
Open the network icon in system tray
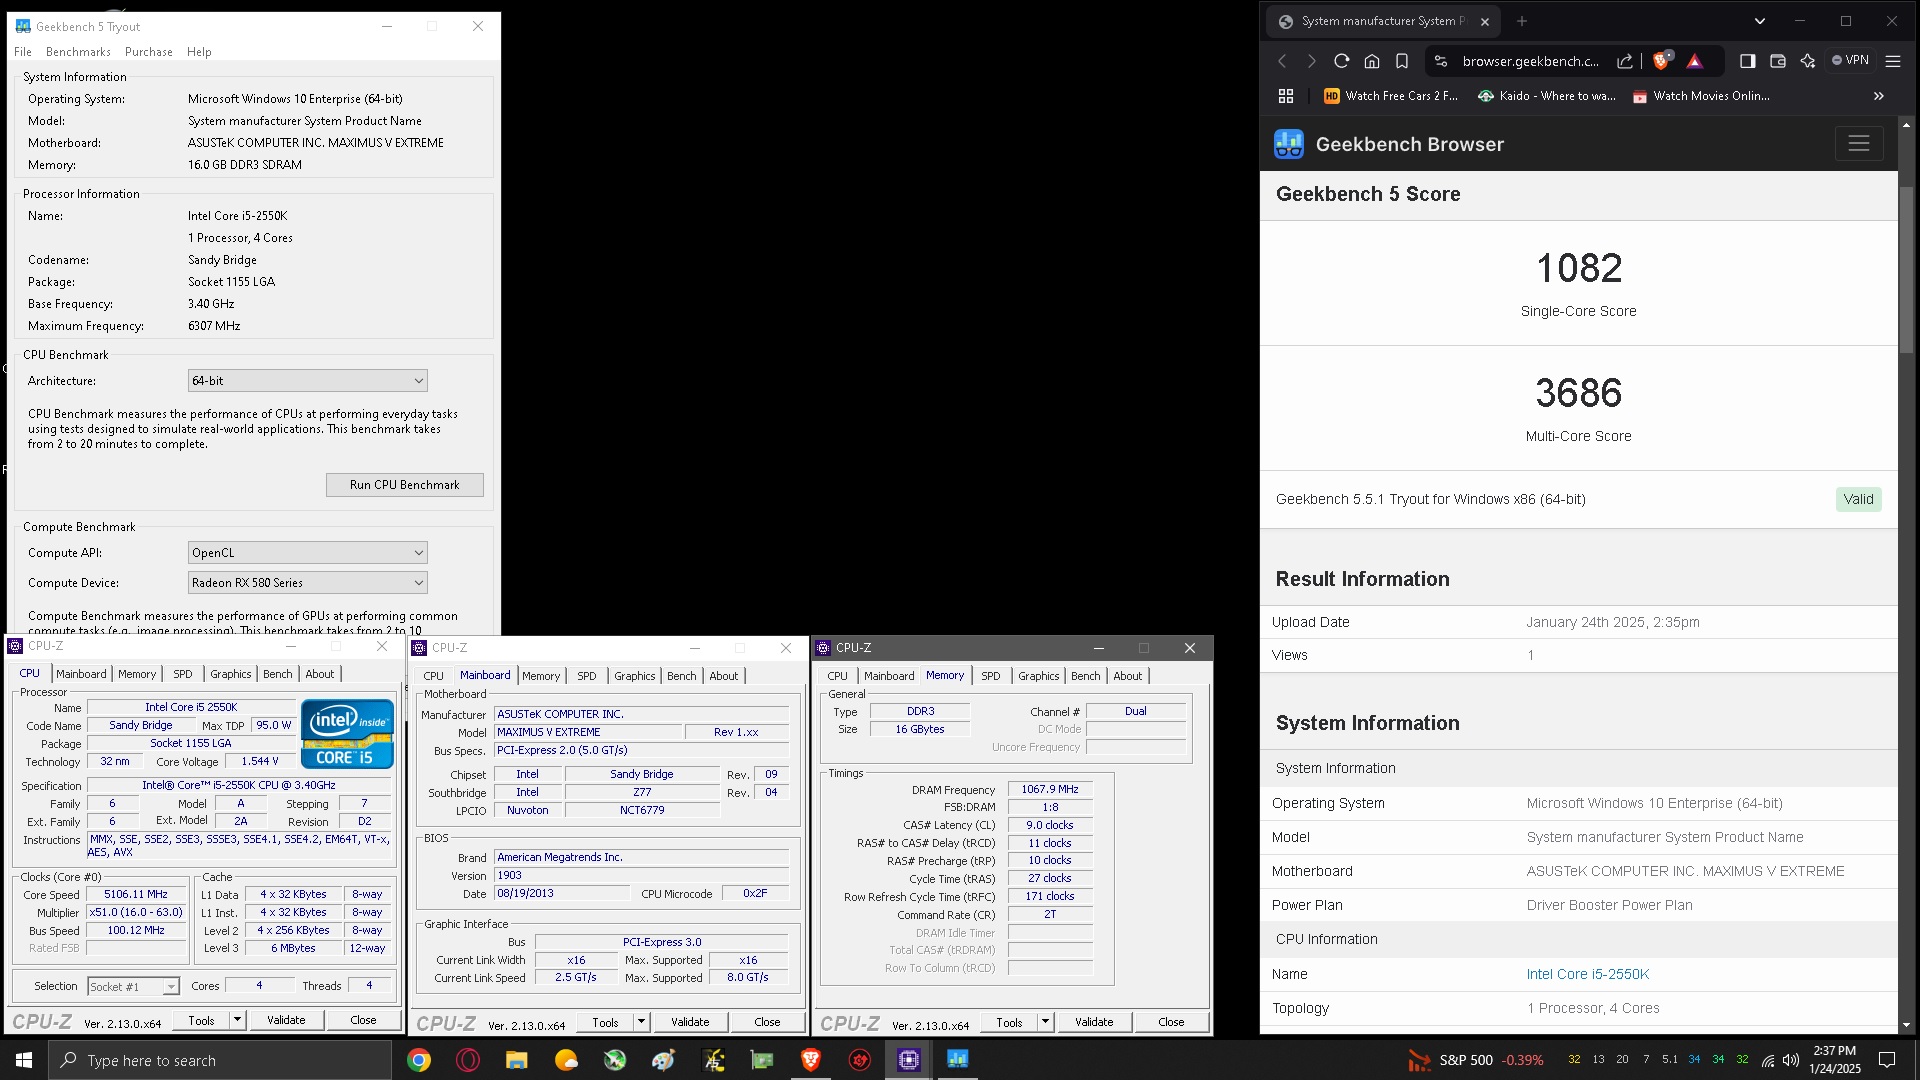1768,1060
